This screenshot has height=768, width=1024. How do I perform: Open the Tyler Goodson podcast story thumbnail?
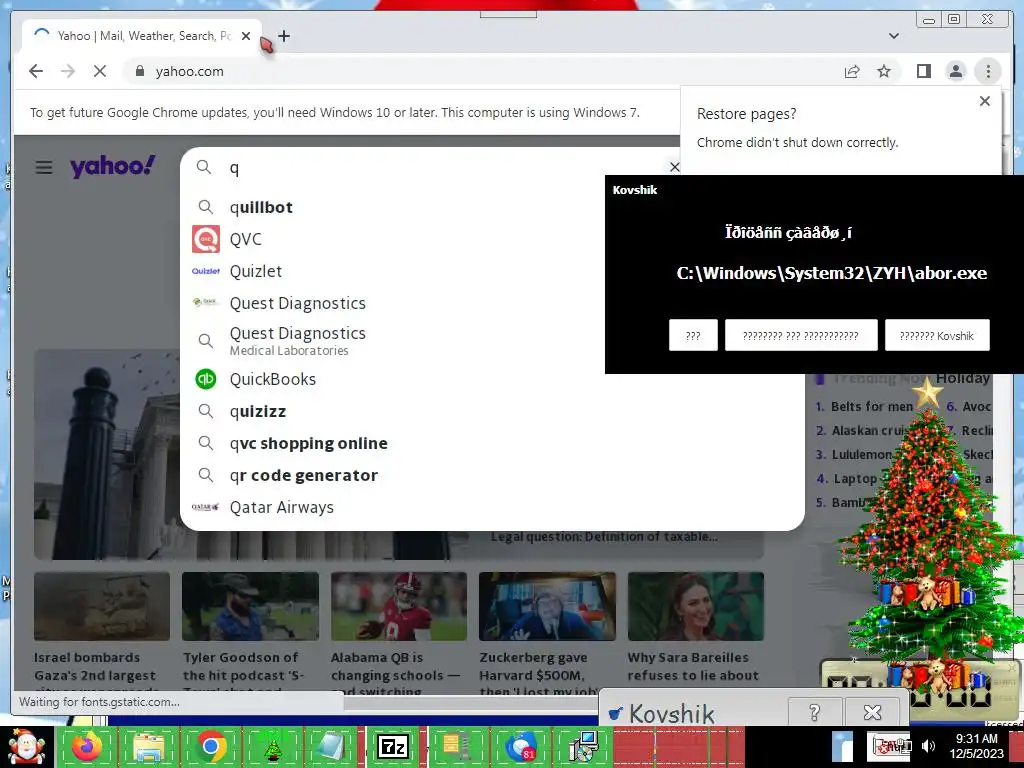click(x=250, y=606)
